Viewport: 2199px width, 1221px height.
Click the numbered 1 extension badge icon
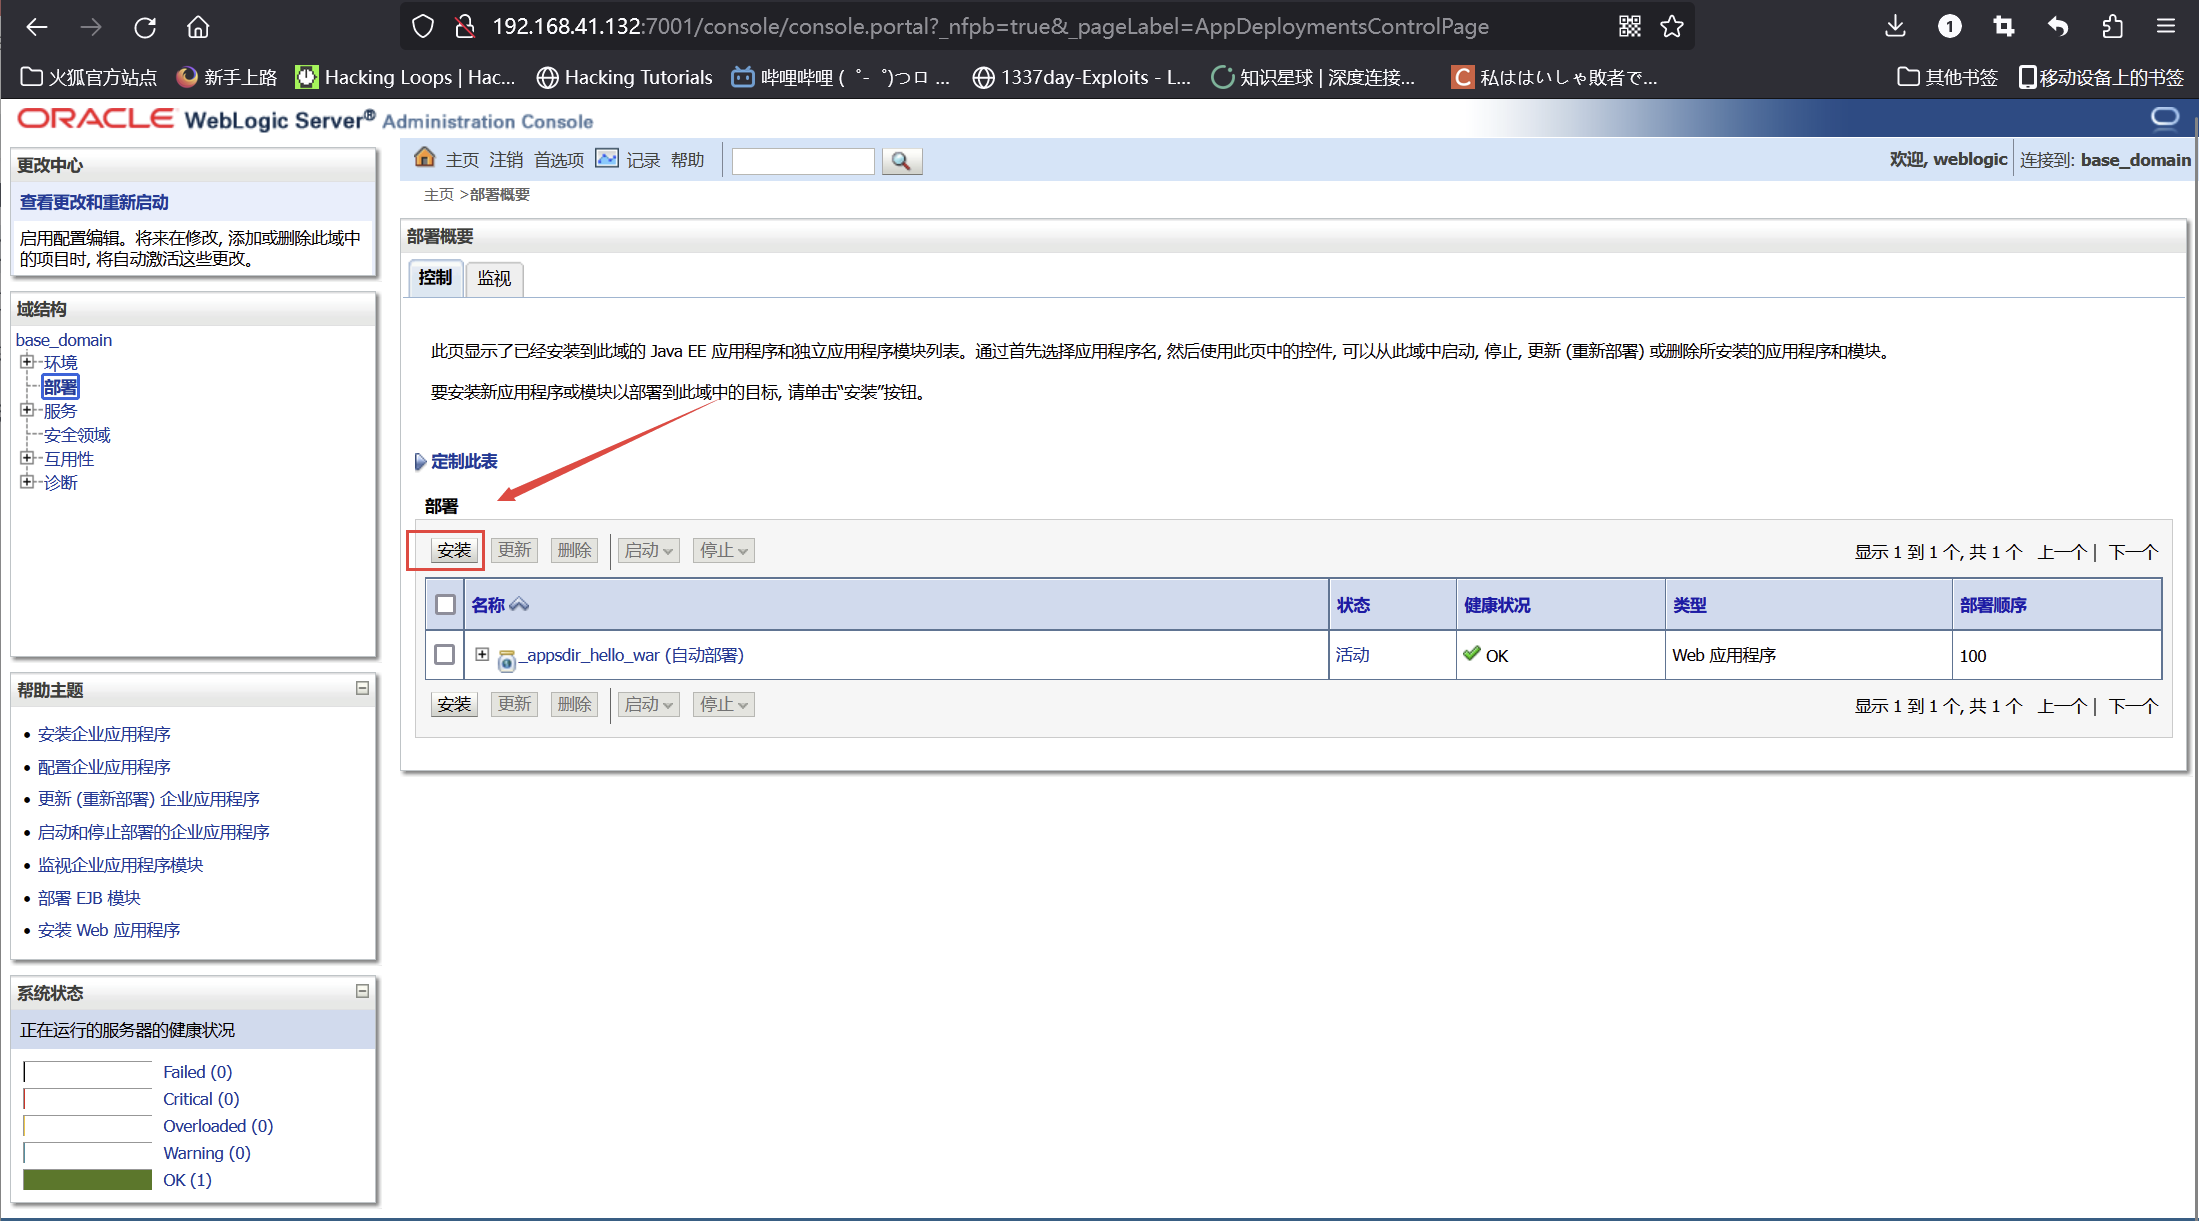(x=1949, y=27)
